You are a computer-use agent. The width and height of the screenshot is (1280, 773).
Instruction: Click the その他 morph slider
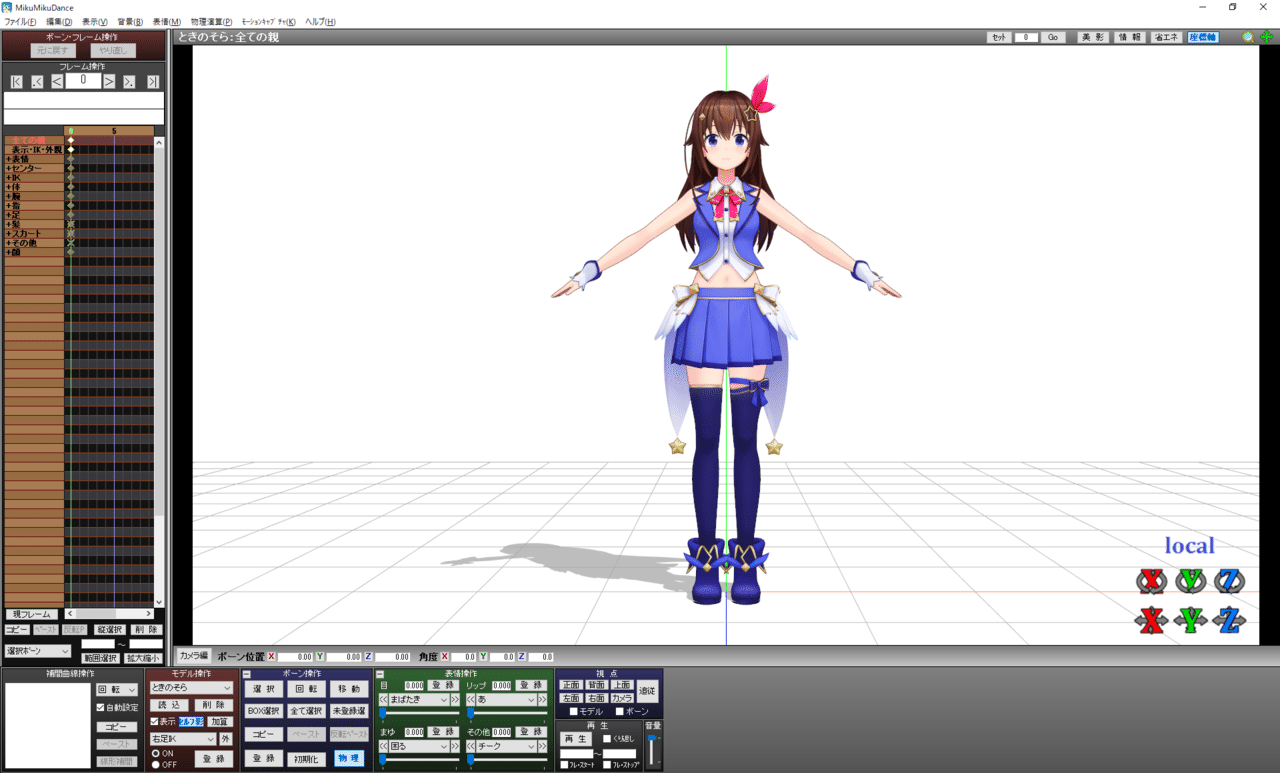click(x=507, y=759)
